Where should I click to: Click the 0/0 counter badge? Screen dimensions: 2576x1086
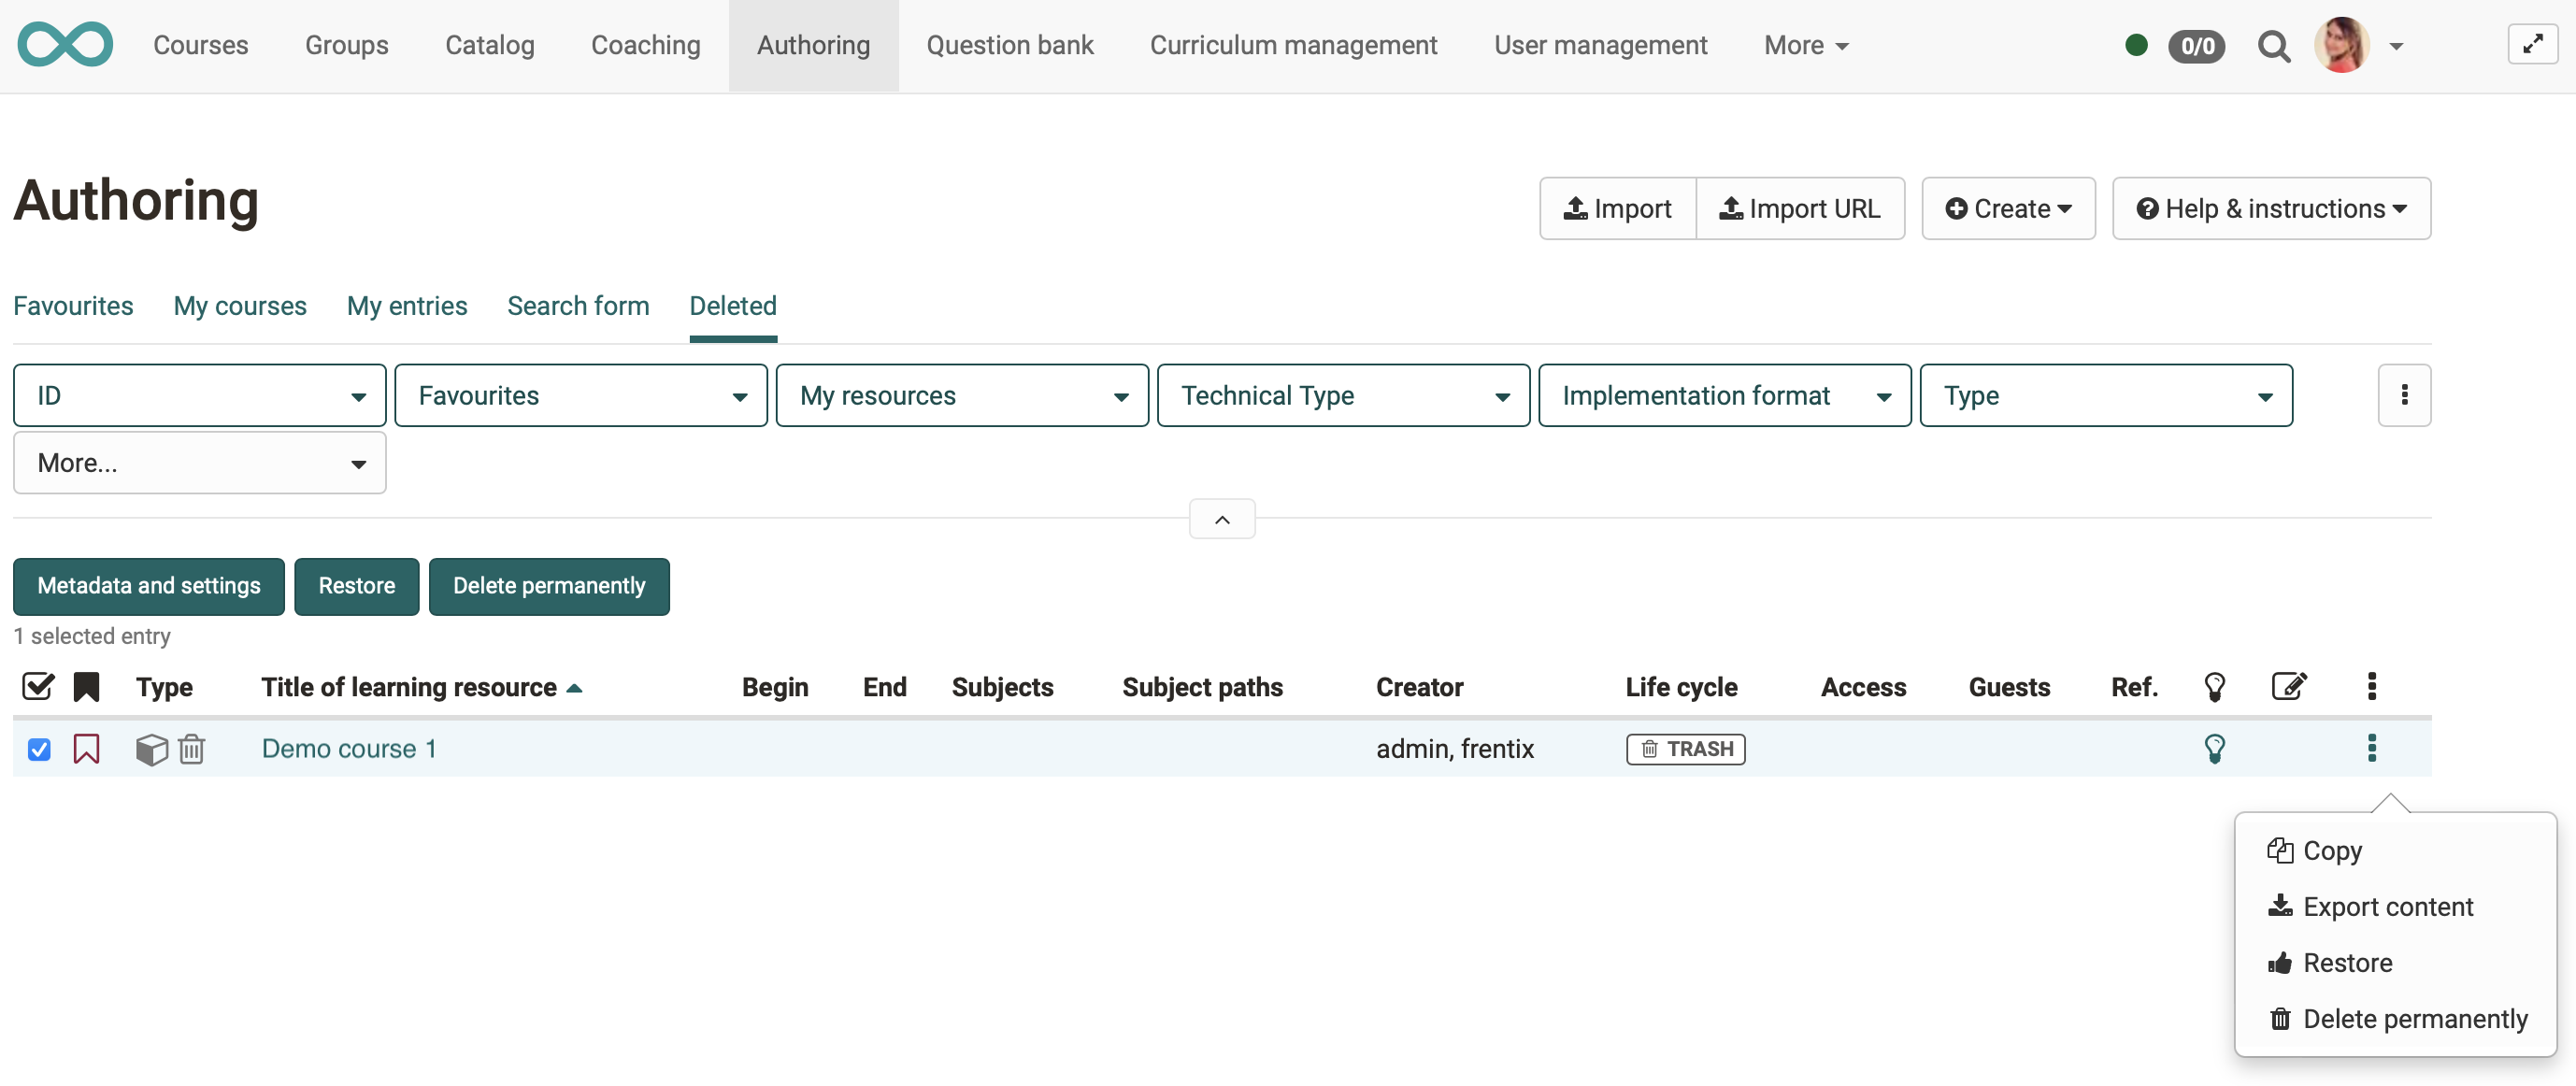(x=2198, y=46)
